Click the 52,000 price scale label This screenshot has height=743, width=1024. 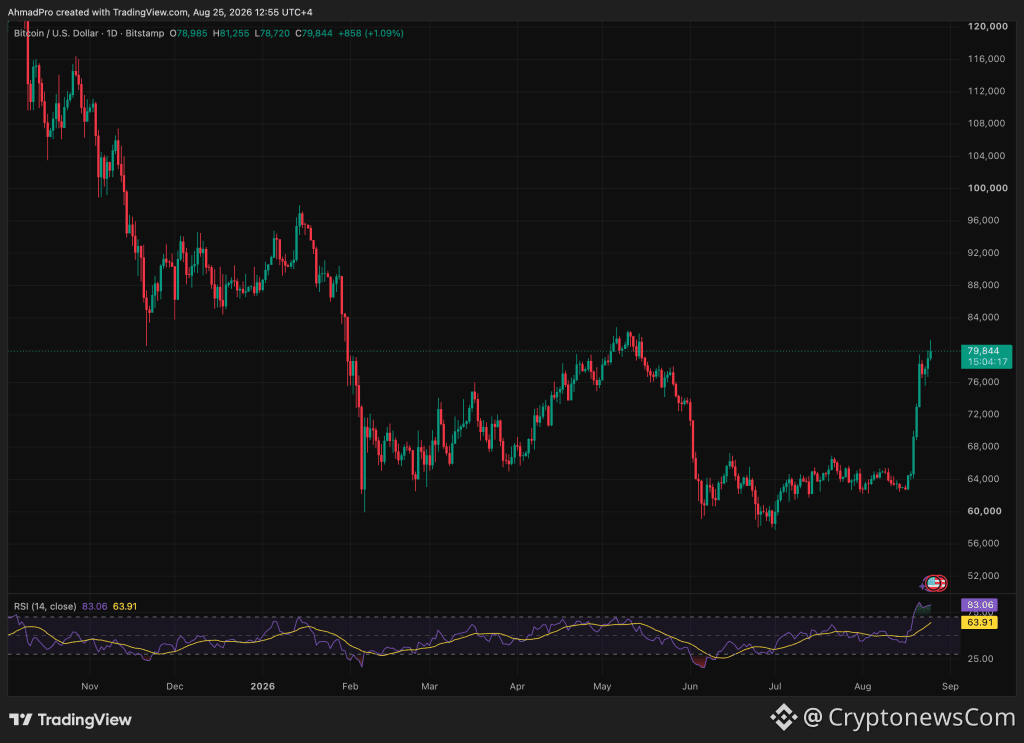click(984, 576)
